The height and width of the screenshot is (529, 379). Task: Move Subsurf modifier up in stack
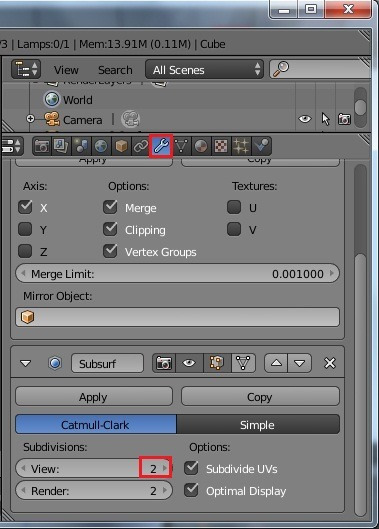coord(276,363)
